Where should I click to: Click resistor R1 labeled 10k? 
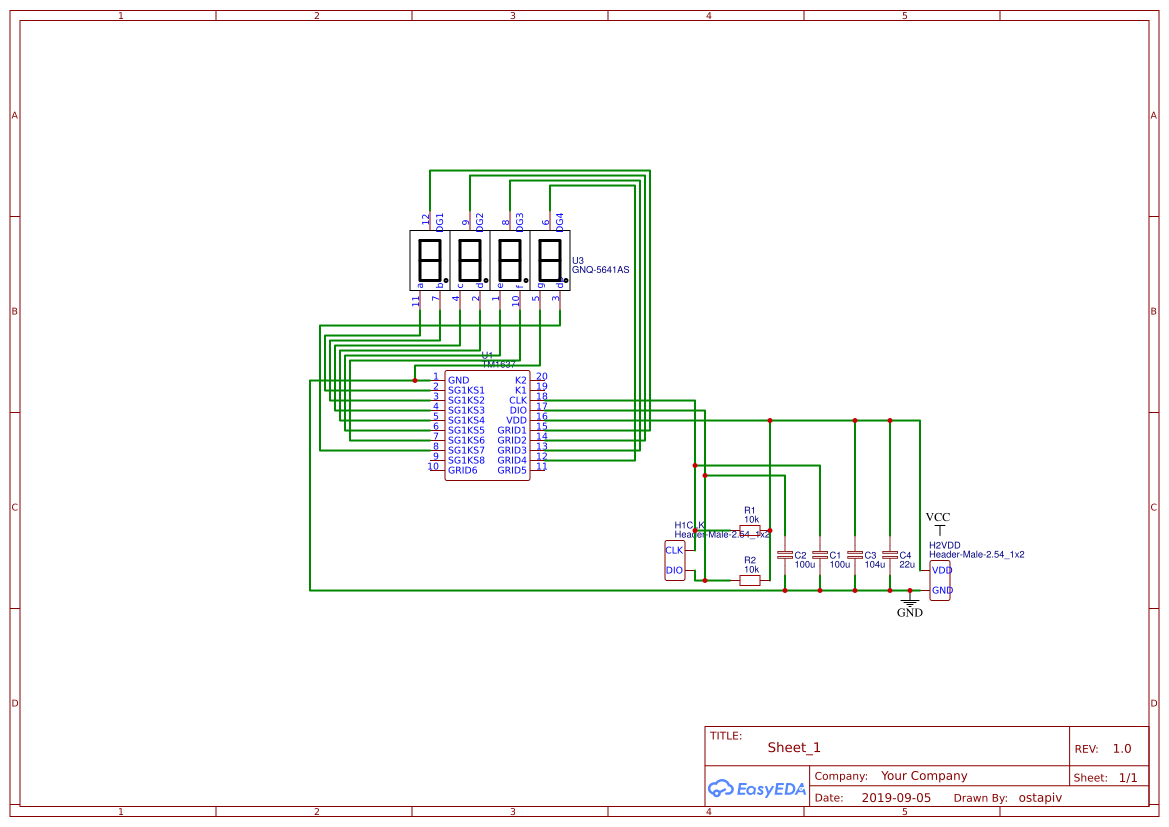coord(749,528)
